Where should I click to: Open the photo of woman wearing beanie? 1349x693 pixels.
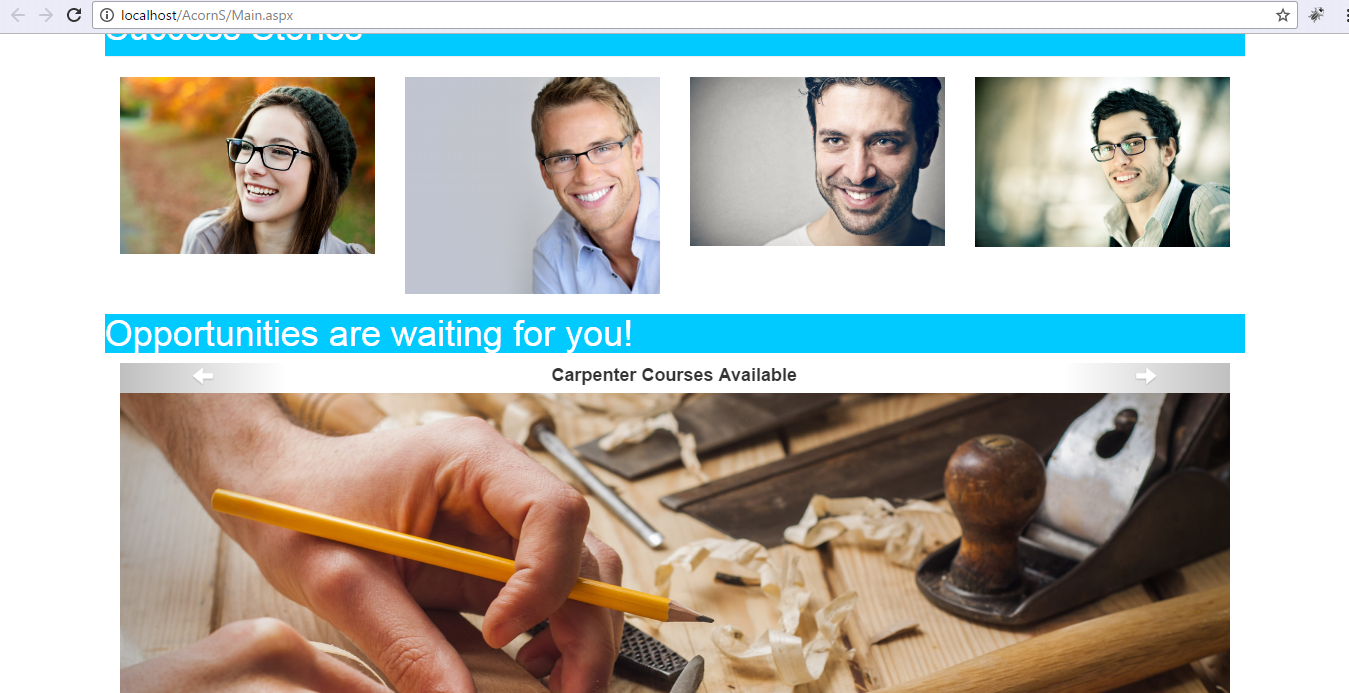247,165
